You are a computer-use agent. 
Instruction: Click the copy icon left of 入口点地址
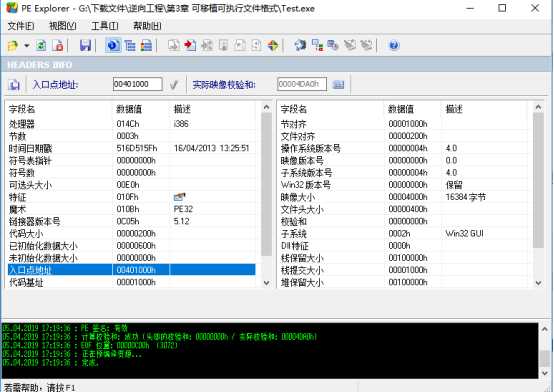[x=14, y=84]
